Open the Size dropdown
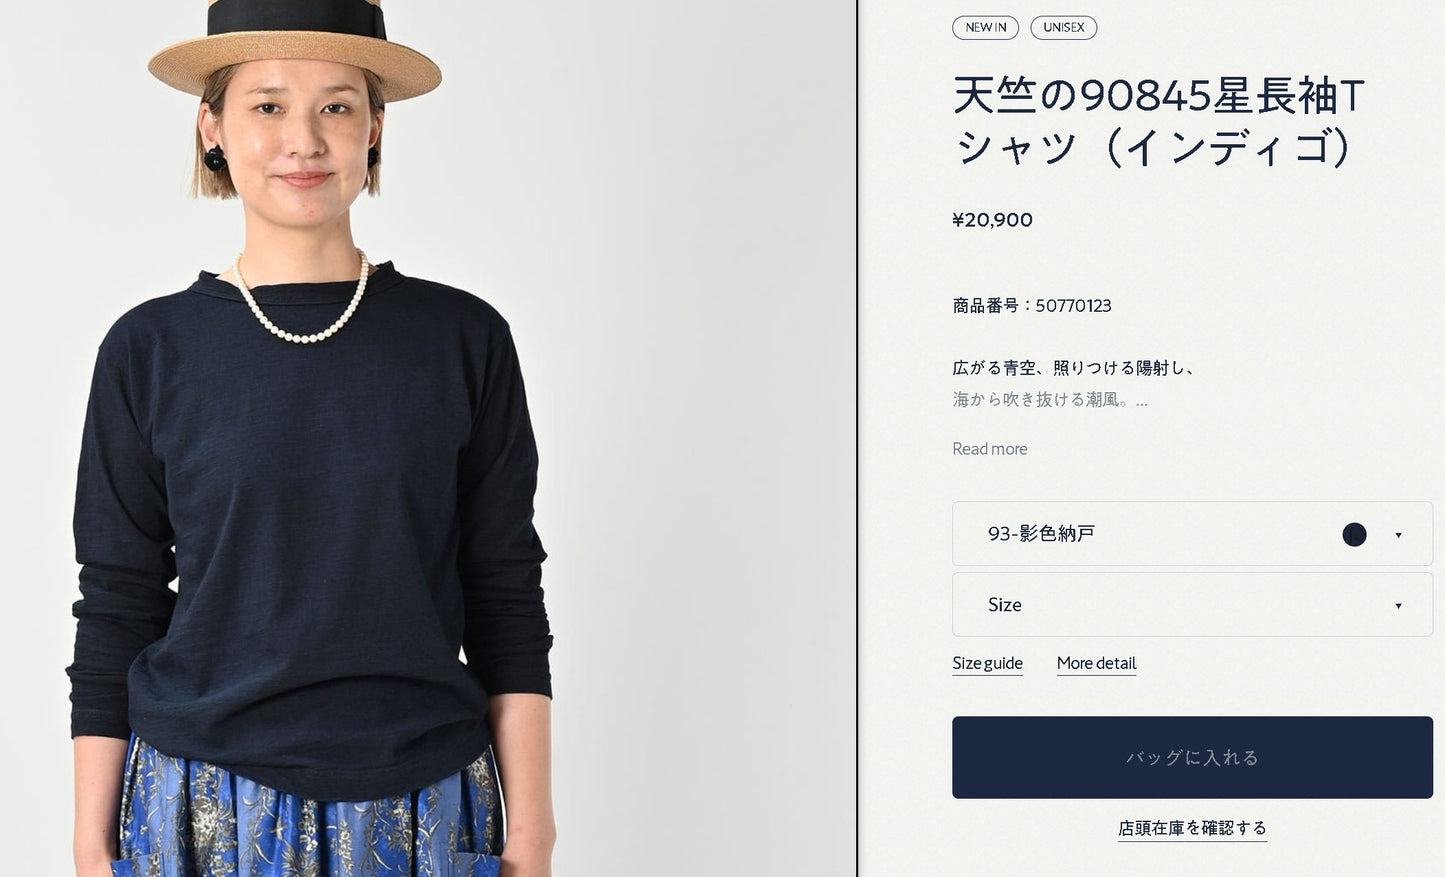Screen dimensions: 1445x877 pyautogui.click(x=1192, y=605)
